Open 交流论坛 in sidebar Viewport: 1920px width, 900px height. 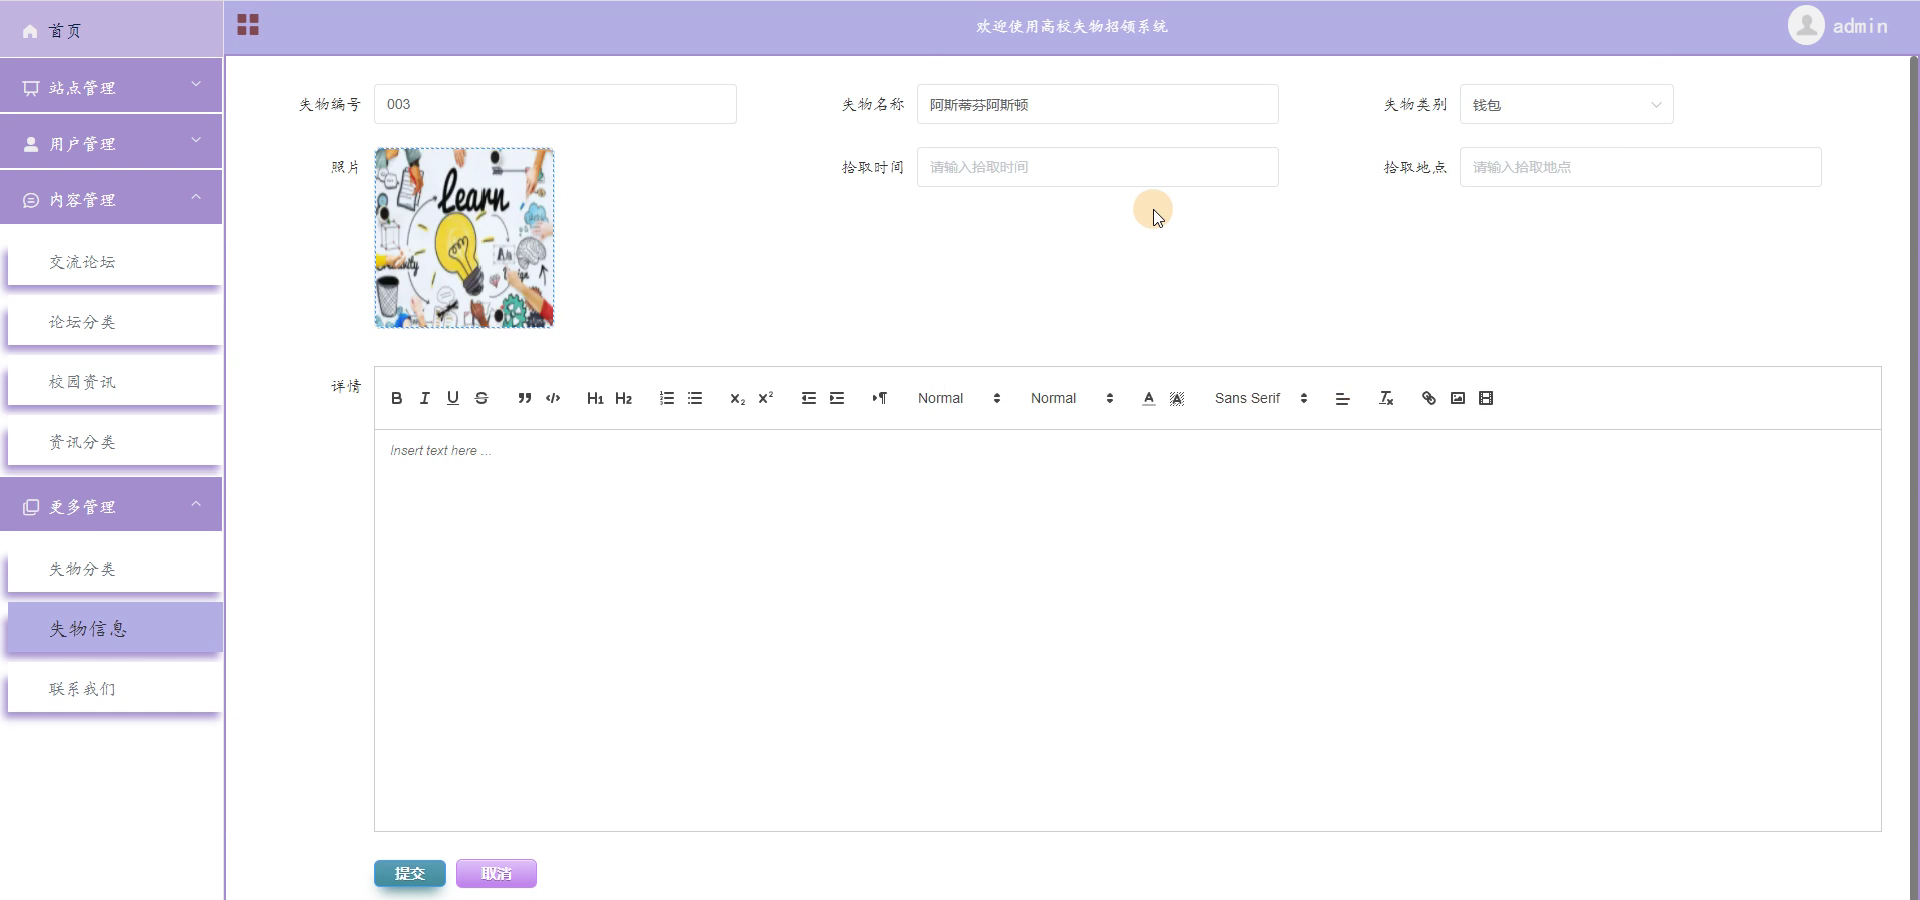115,262
